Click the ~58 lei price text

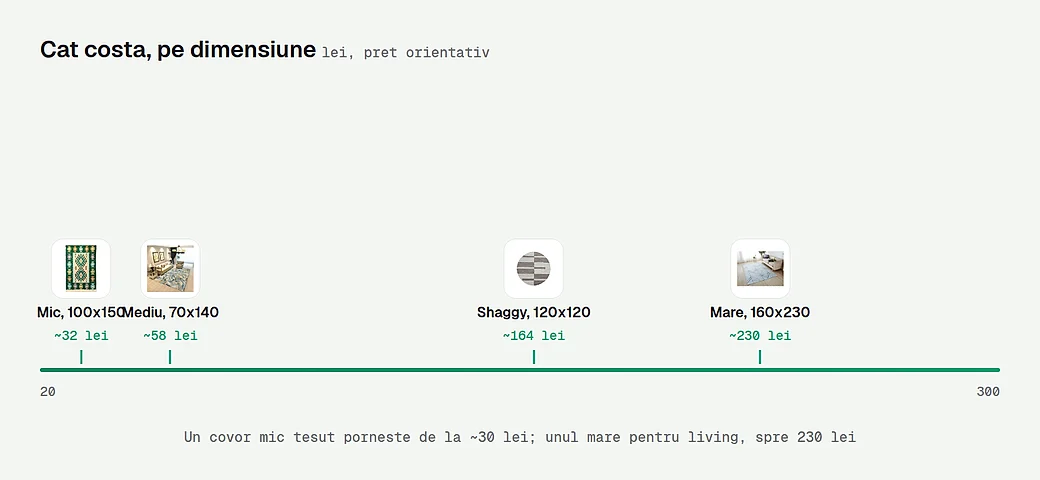pos(170,335)
